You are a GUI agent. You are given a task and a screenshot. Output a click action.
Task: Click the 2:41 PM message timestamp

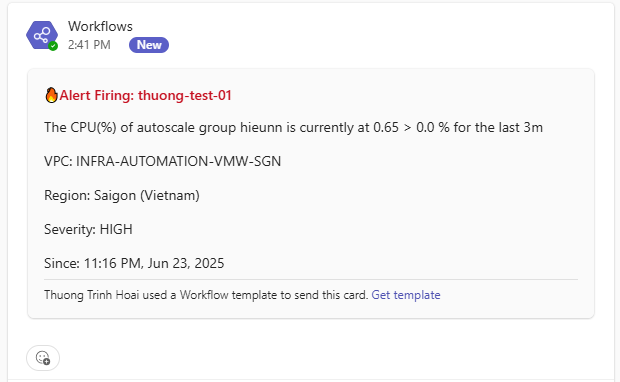point(89,45)
